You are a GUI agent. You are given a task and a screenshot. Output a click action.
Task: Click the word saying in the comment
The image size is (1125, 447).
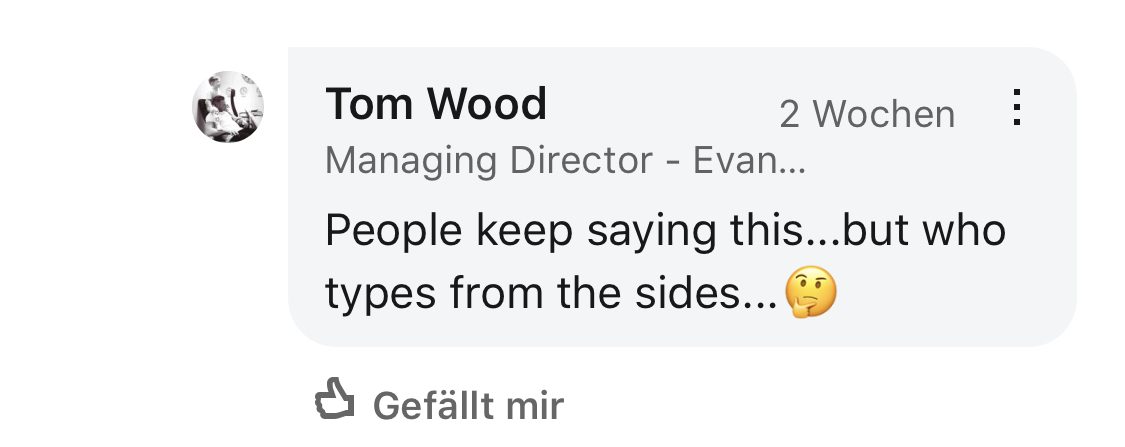(x=639, y=232)
